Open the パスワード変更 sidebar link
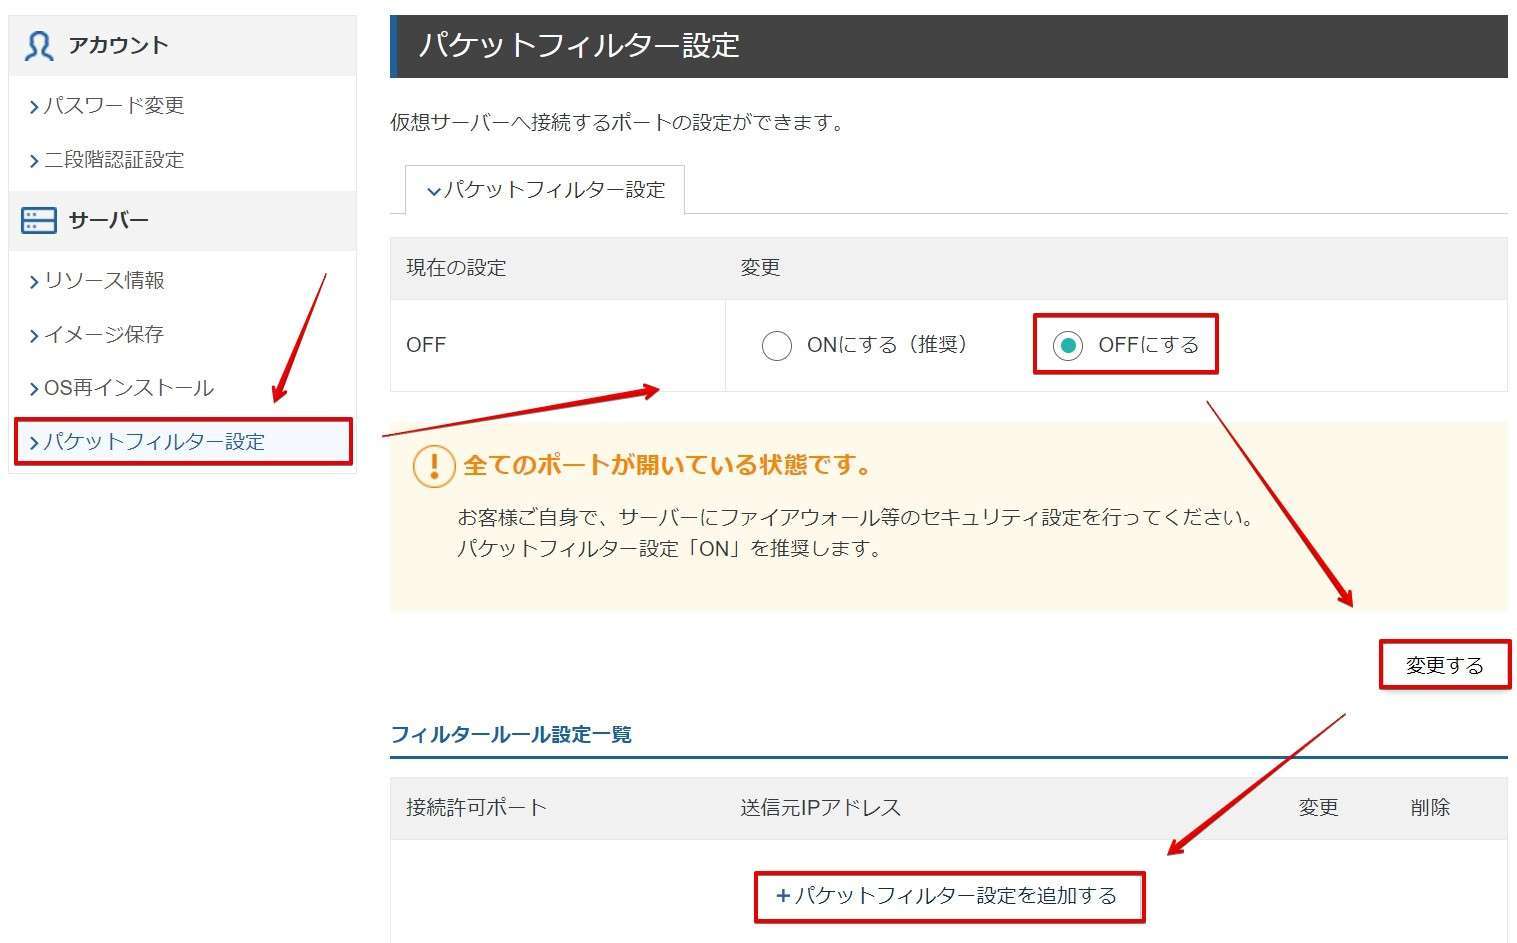This screenshot has height=943, width=1517. tap(113, 105)
